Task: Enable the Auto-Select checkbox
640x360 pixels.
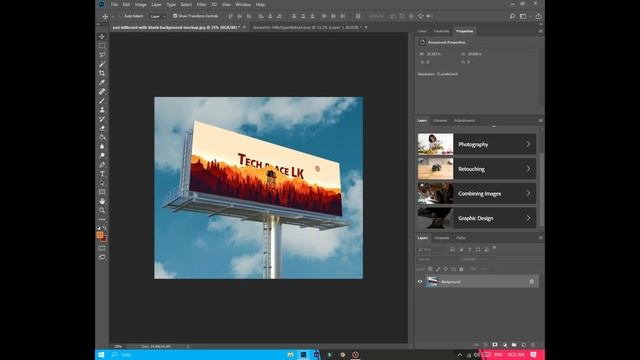Action: click(121, 16)
